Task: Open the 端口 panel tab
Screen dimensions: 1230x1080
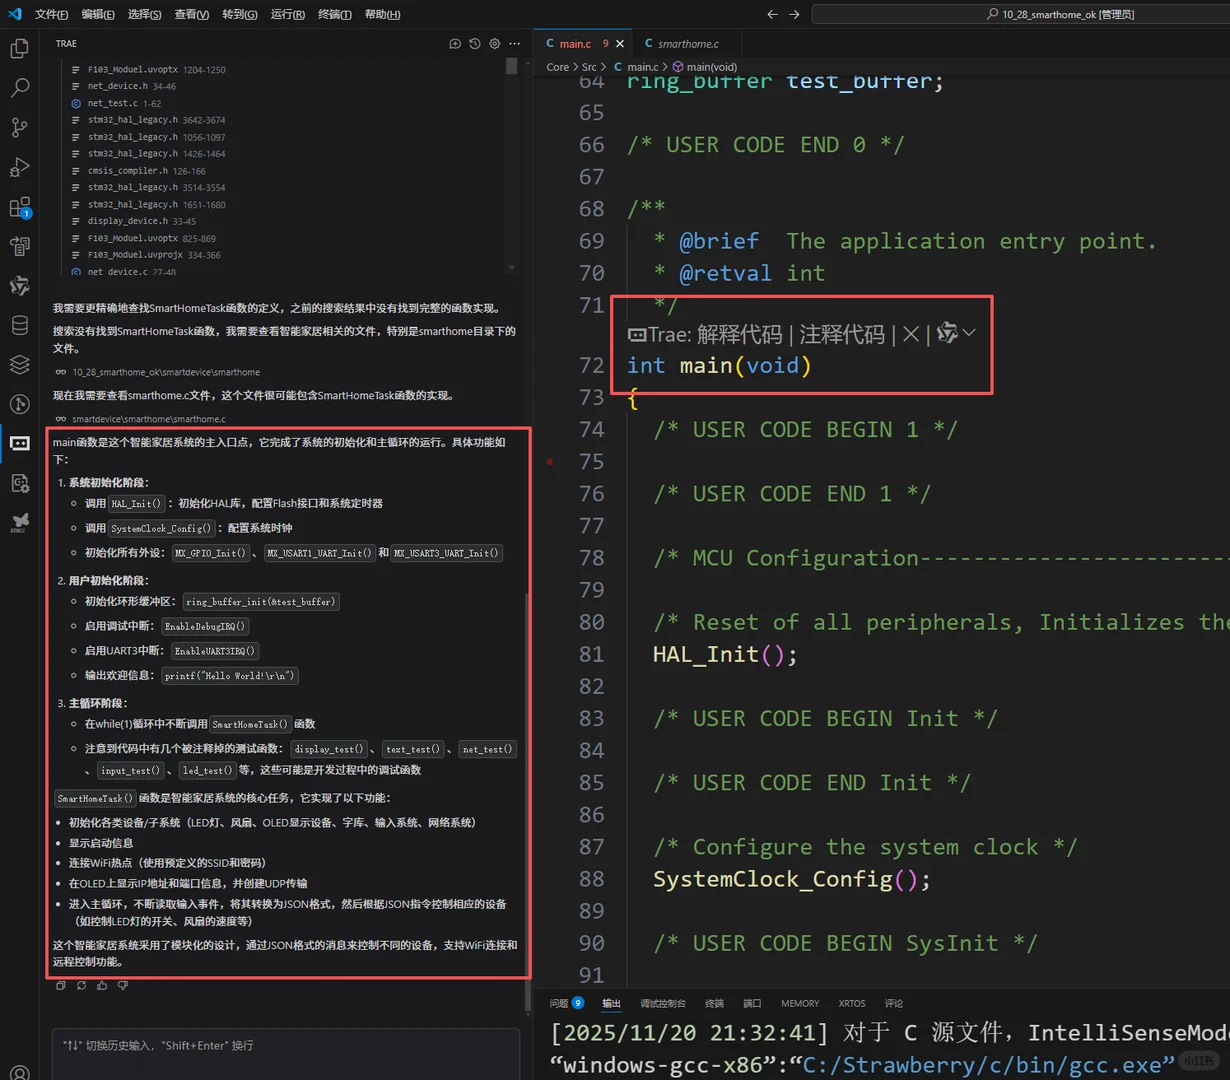Action: (x=752, y=1003)
